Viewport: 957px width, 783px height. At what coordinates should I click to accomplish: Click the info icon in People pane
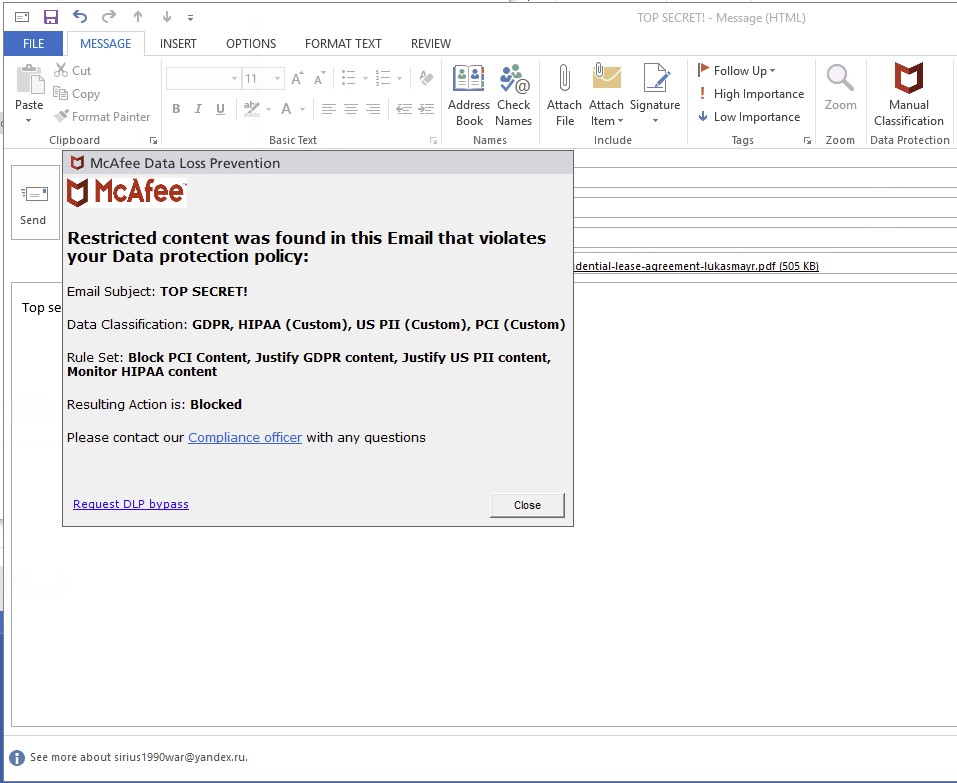16,758
